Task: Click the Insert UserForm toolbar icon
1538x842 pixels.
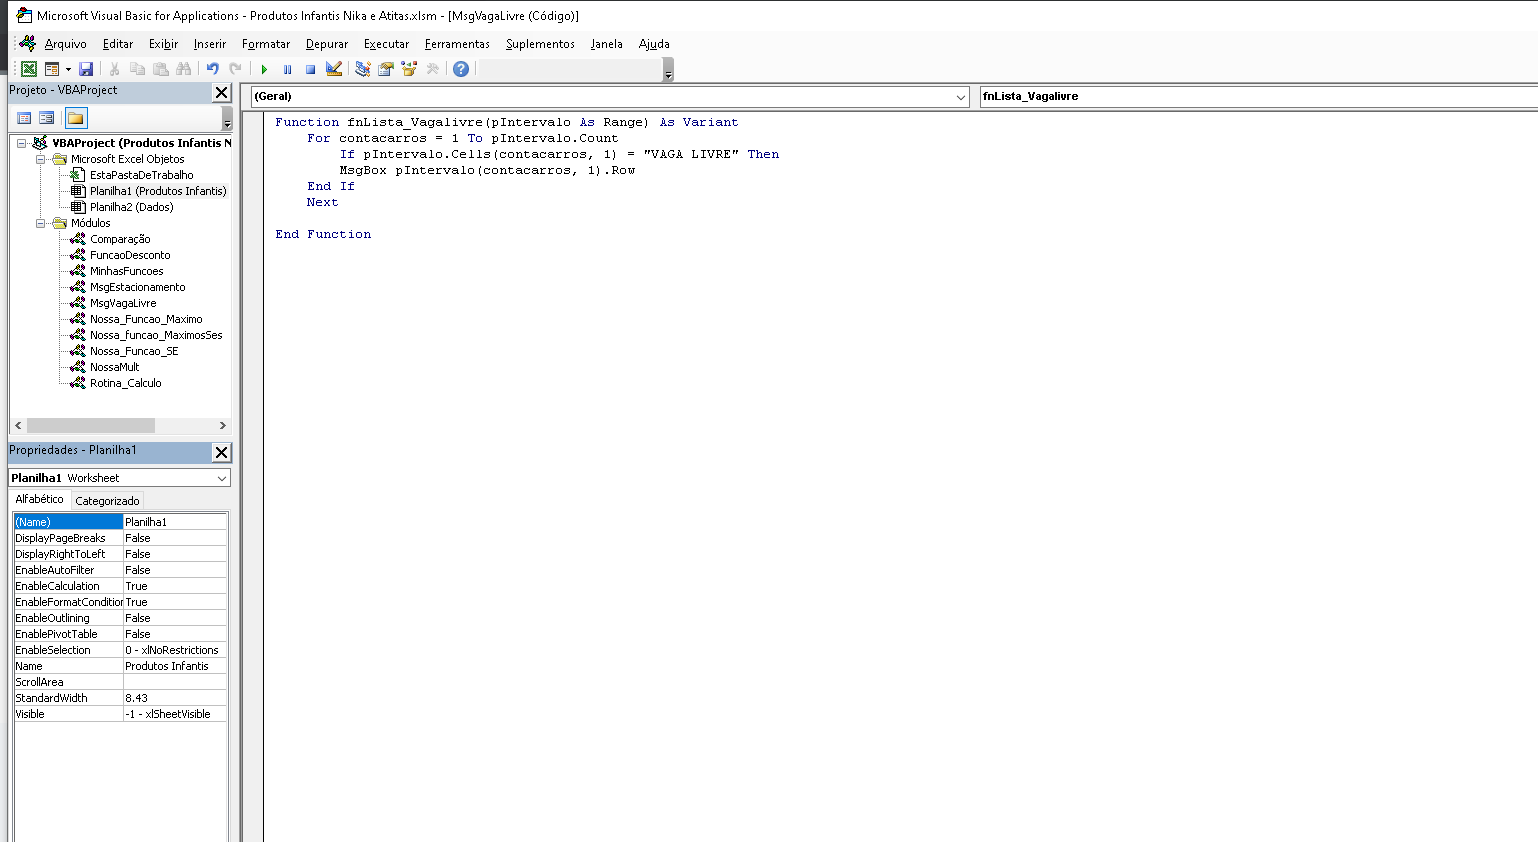Action: tap(52, 69)
